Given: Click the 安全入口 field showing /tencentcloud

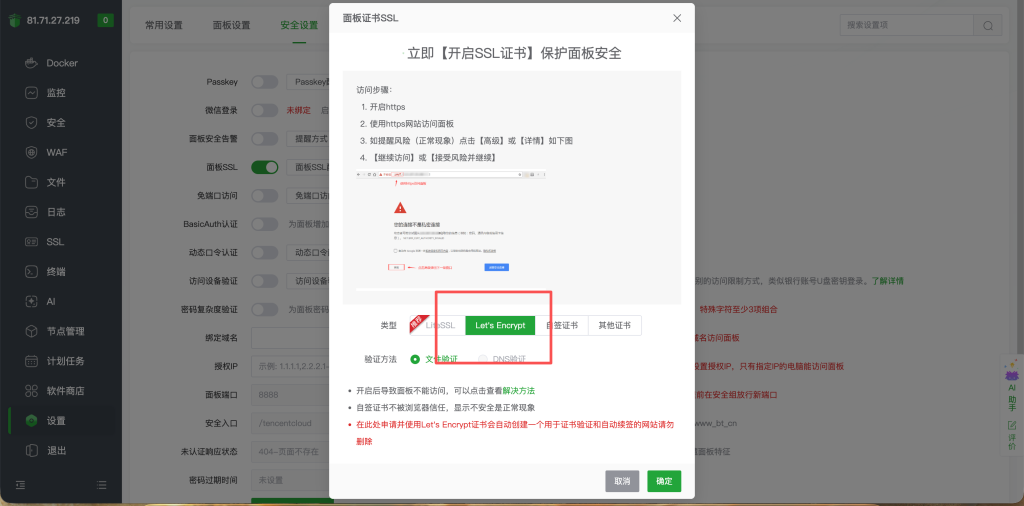Looking at the screenshot, I should coord(291,423).
